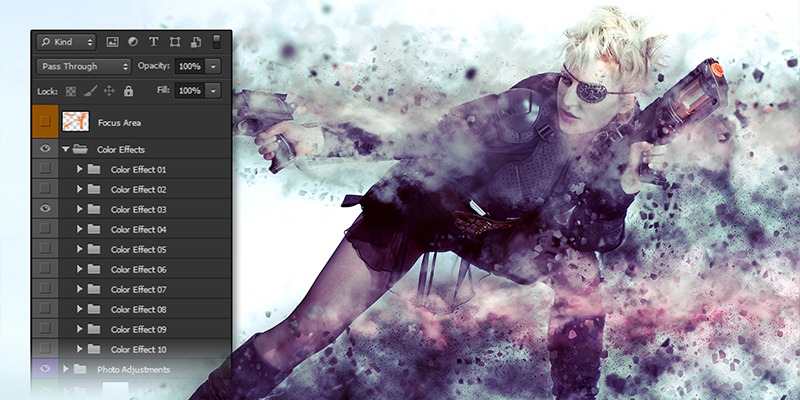800x400 pixels.
Task: Filter layers by adjustment layer type
Action: click(133, 42)
